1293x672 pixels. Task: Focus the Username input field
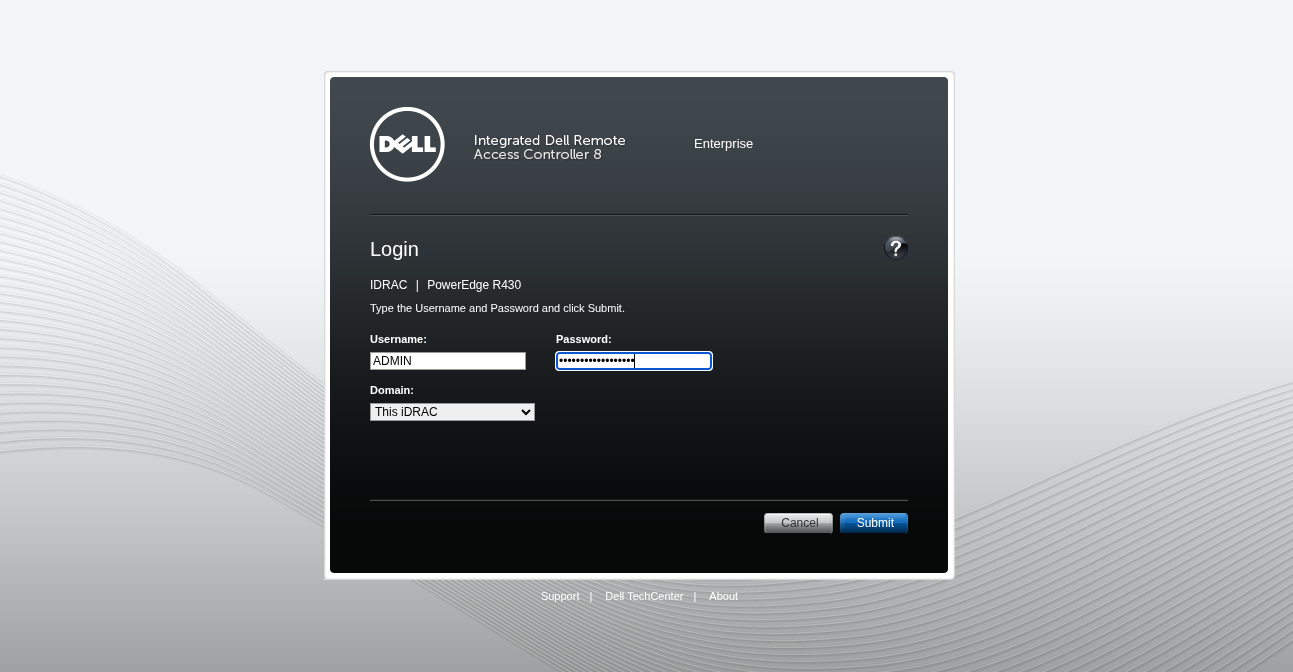coord(447,360)
